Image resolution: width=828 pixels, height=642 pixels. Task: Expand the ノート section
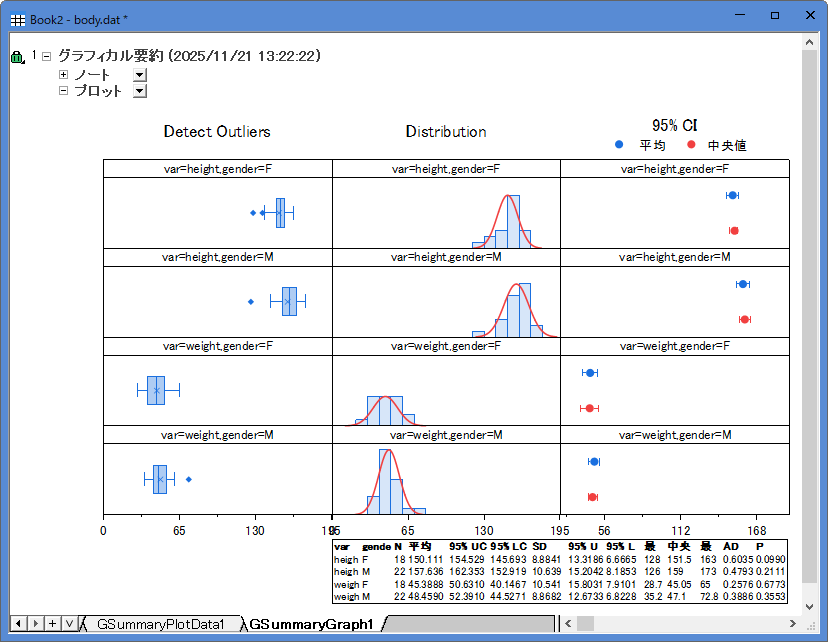coord(64,74)
